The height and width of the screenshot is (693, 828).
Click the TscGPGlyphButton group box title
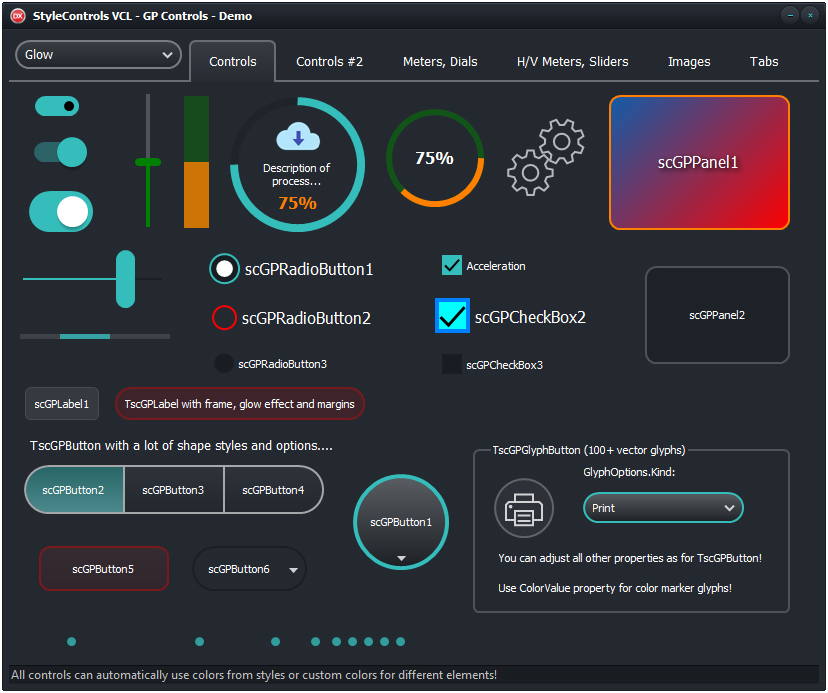589,450
